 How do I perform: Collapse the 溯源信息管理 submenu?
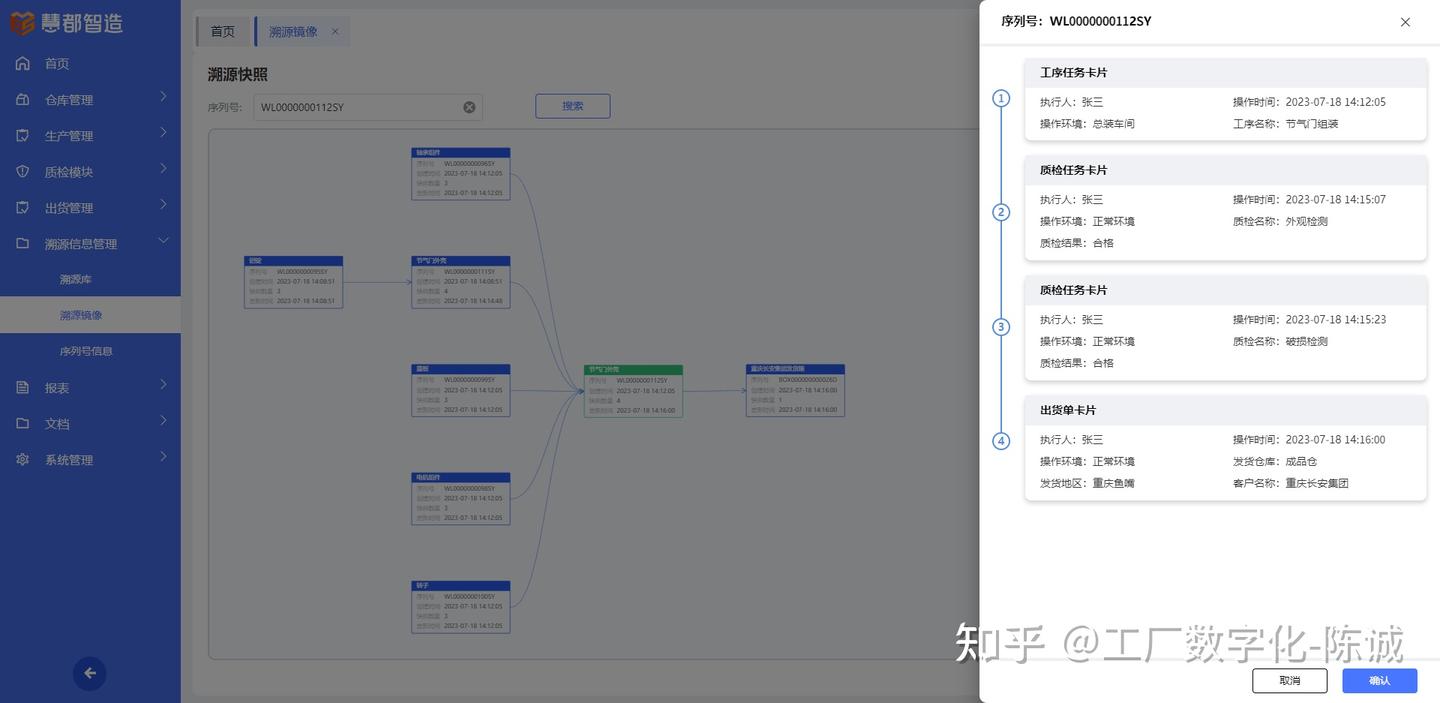(x=160, y=240)
